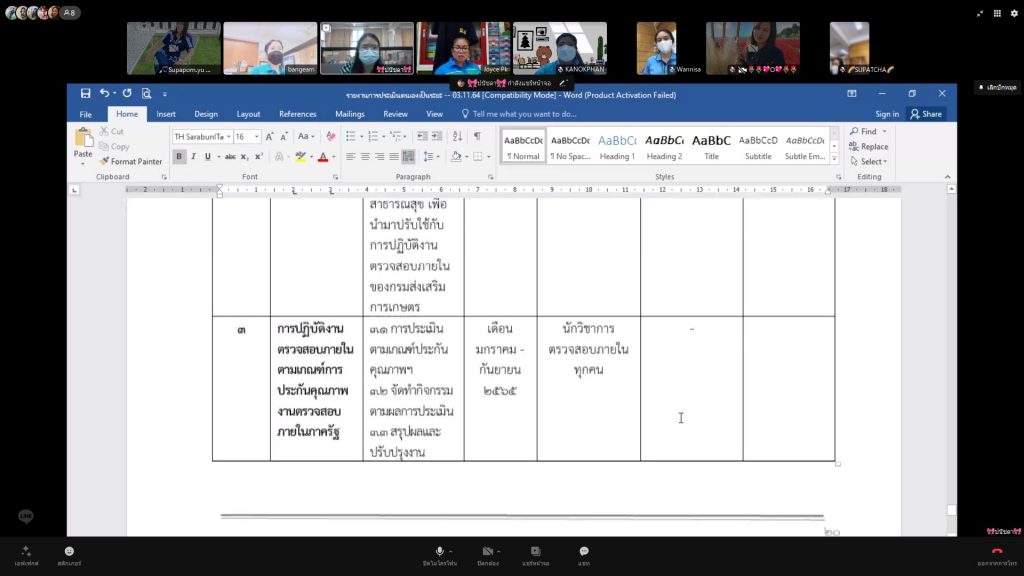Open the chat icon in the meeting bar
Screen dimensions: 1024x576
[x=583, y=552]
